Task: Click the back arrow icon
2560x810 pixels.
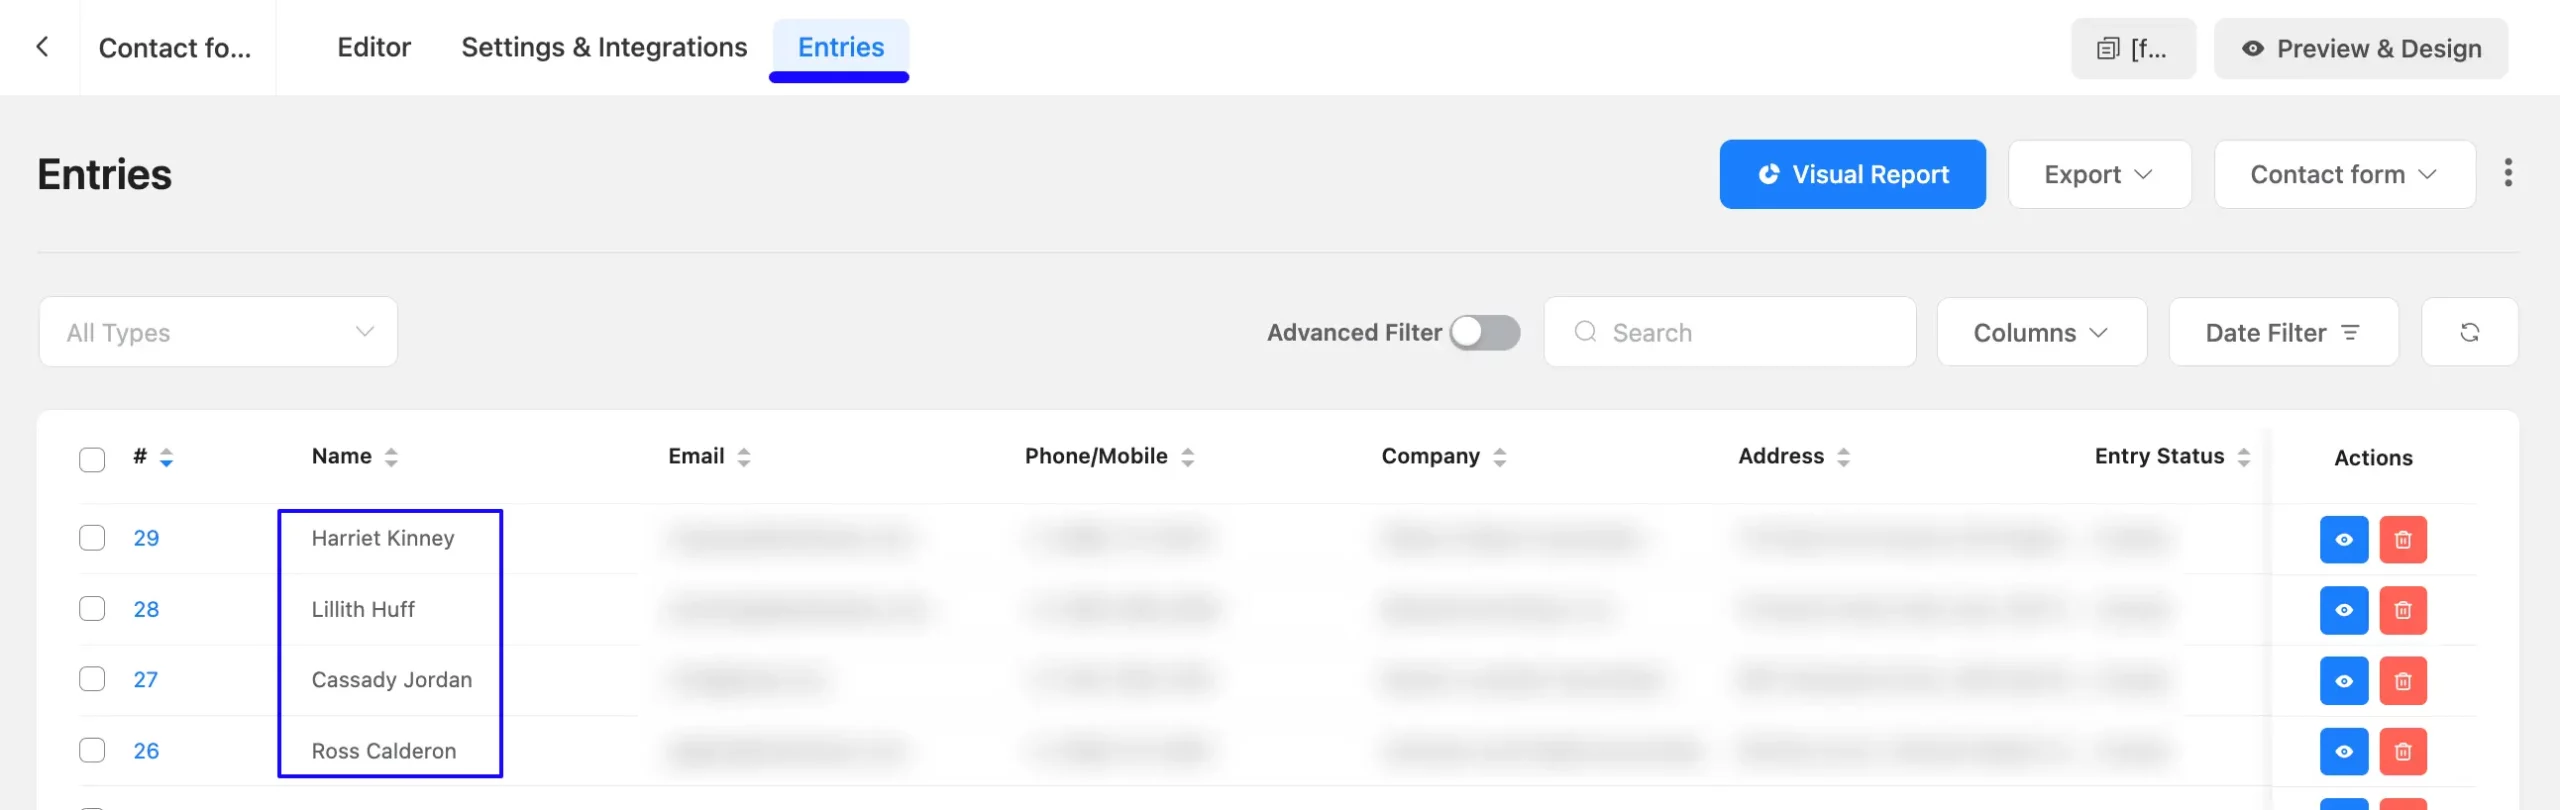Action: pyautogui.click(x=42, y=47)
